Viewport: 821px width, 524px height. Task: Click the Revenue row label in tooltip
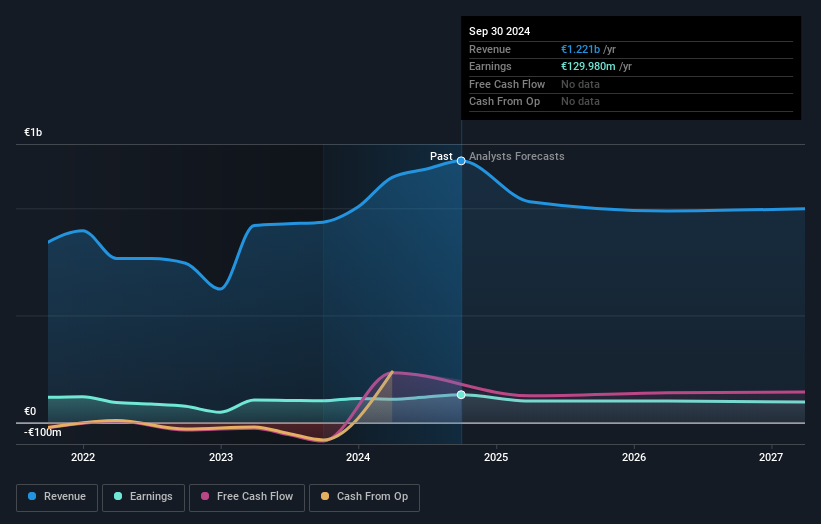click(x=490, y=49)
